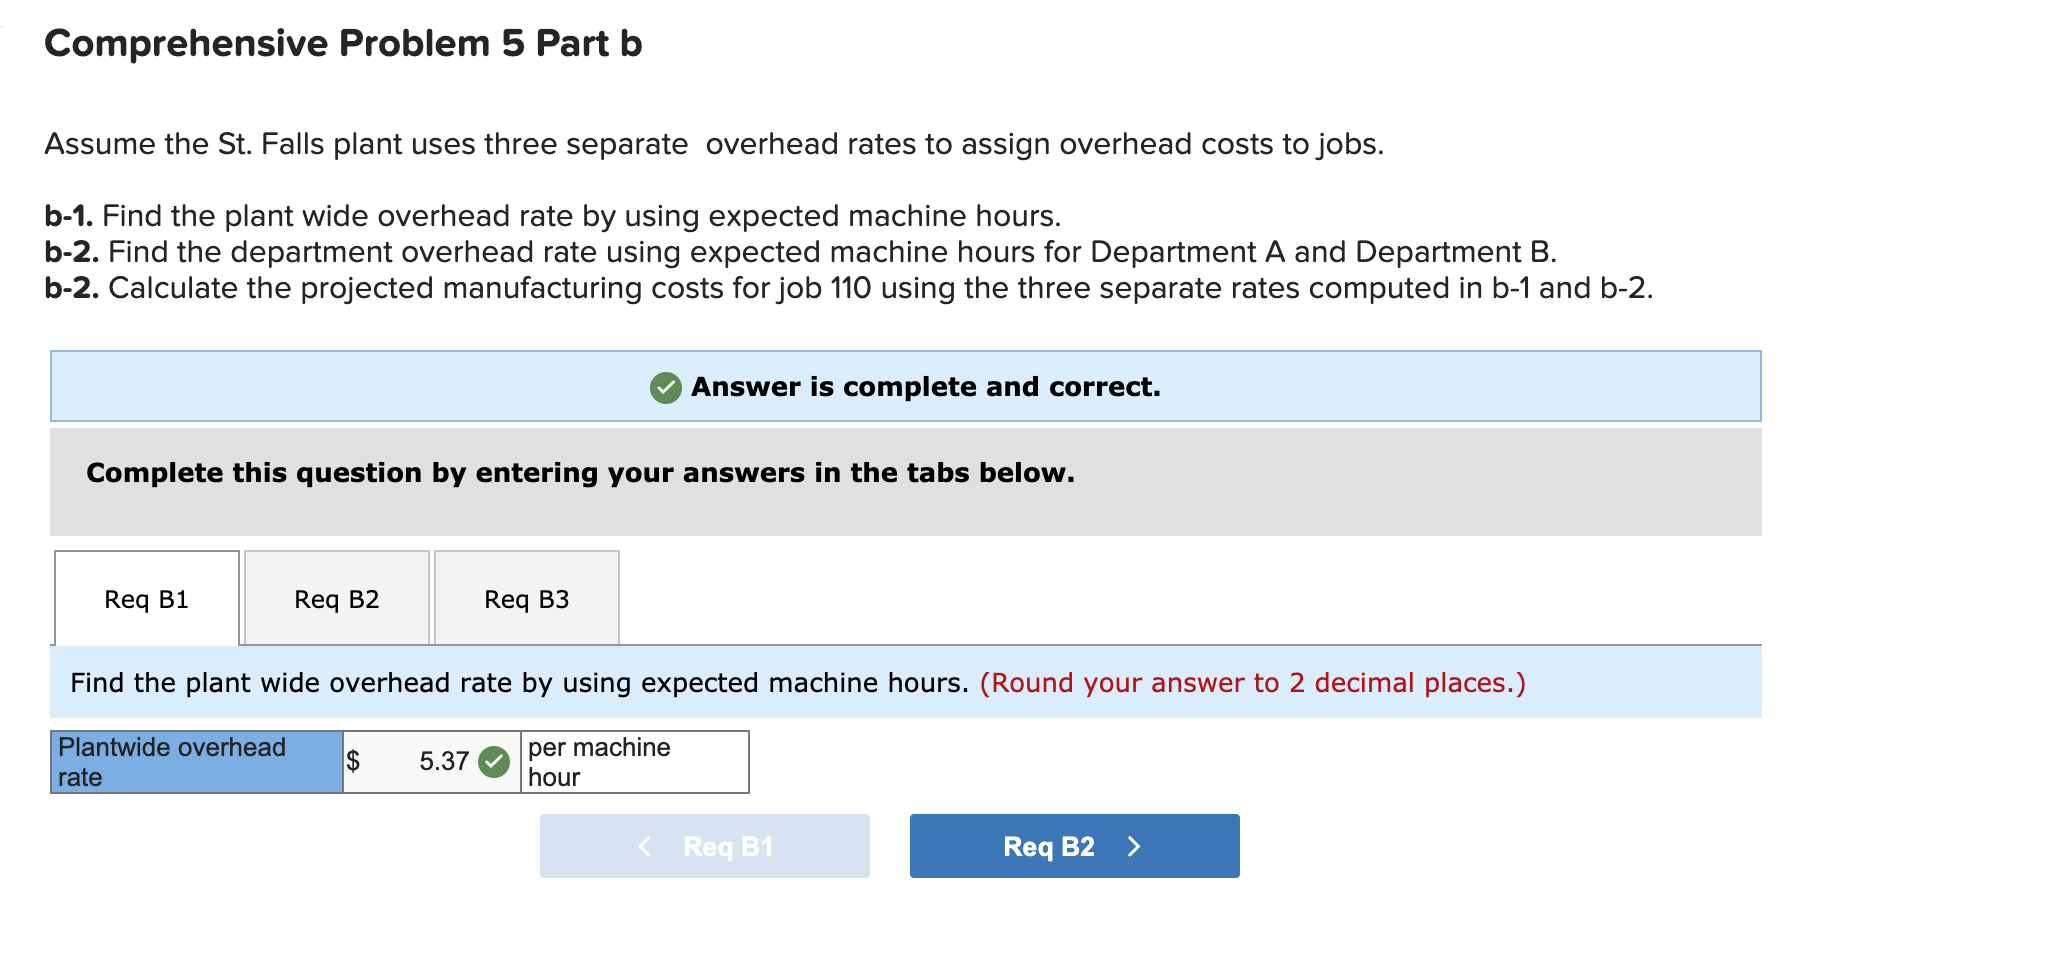Switch to the Req B2 tab
The height and width of the screenshot is (968, 2068).
point(336,597)
